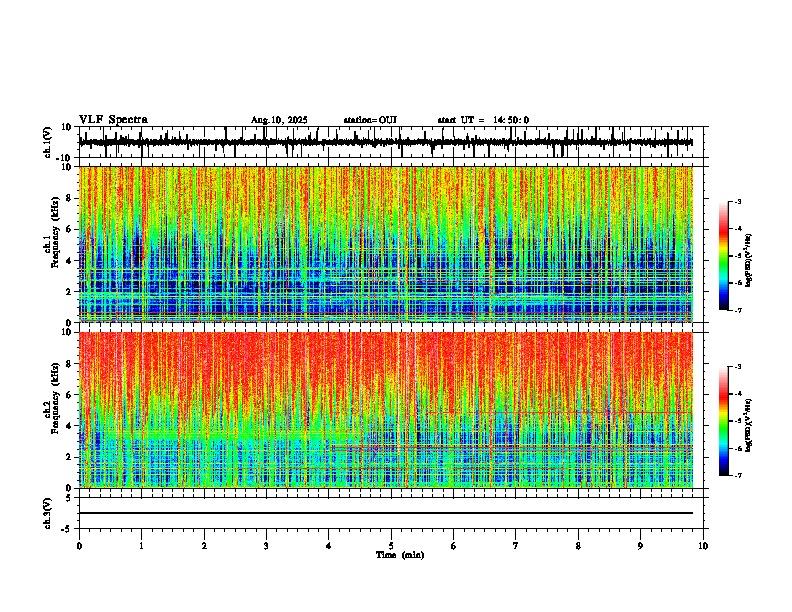Click the ch.1 spectrogram color scale bar
The image size is (792, 612).
pyautogui.click(x=724, y=256)
